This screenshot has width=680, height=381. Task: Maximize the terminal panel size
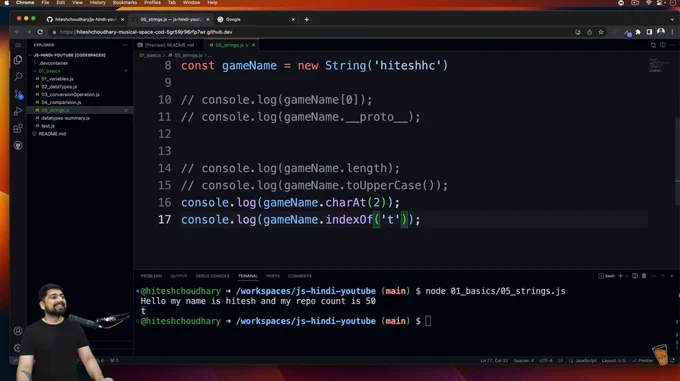coord(663,276)
